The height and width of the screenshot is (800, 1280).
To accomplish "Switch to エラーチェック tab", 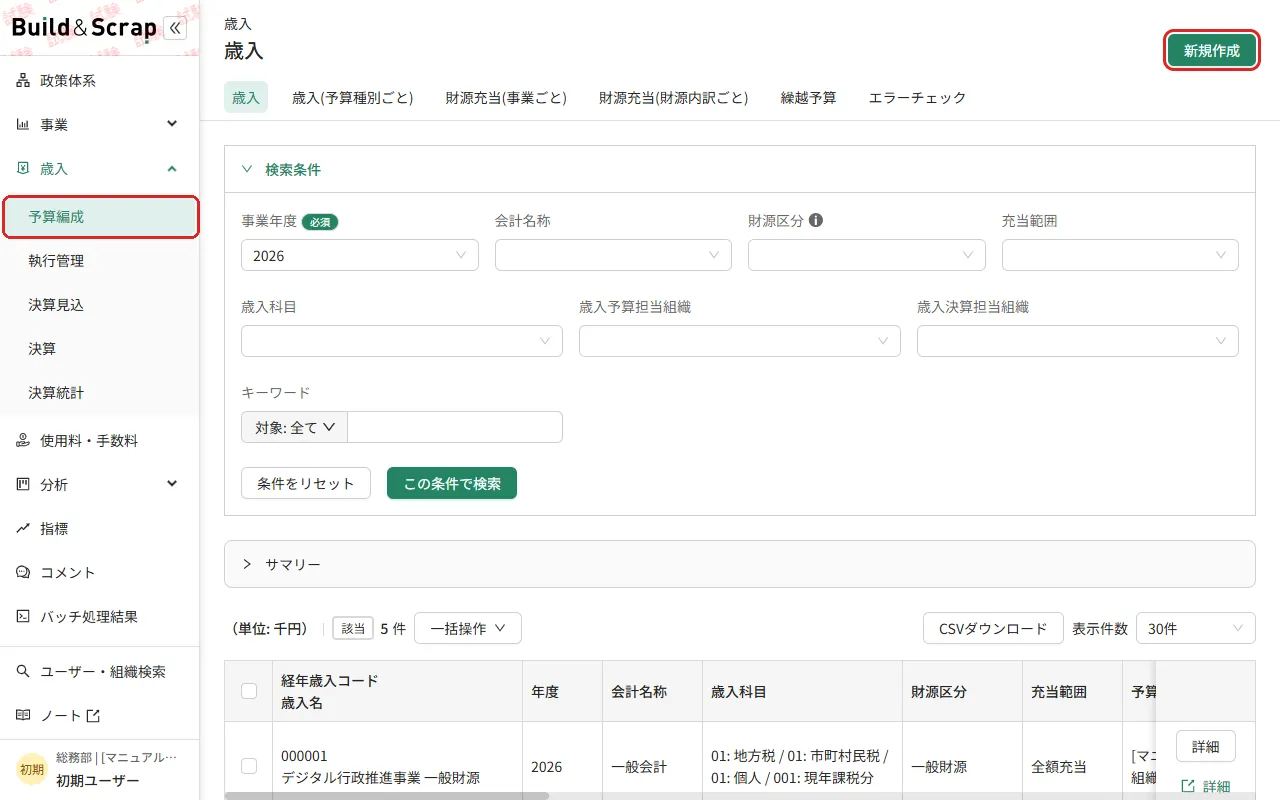I will pyautogui.click(x=918, y=97).
